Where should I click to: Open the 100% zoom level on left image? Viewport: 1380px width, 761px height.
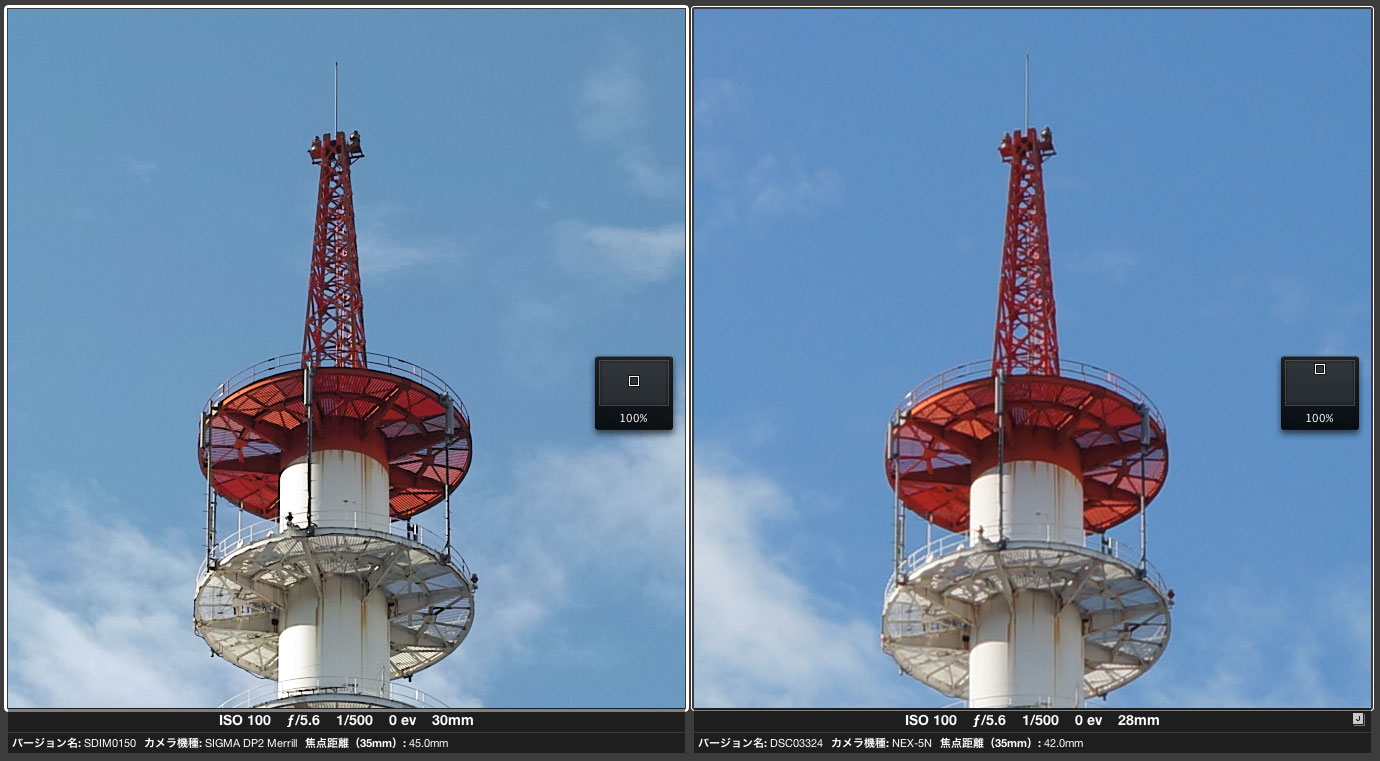[x=633, y=418]
